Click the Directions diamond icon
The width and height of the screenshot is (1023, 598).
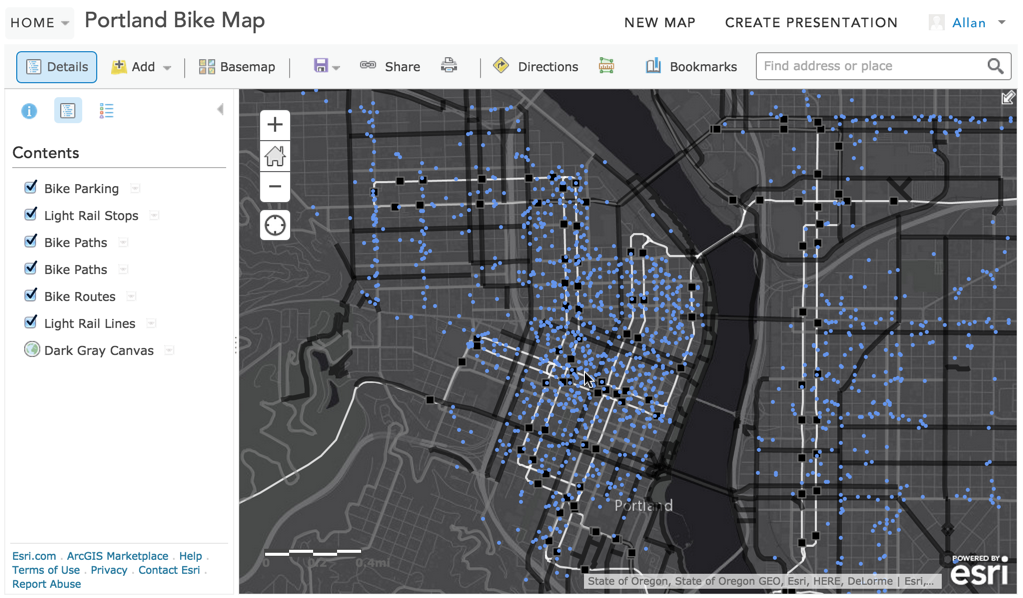click(x=501, y=65)
